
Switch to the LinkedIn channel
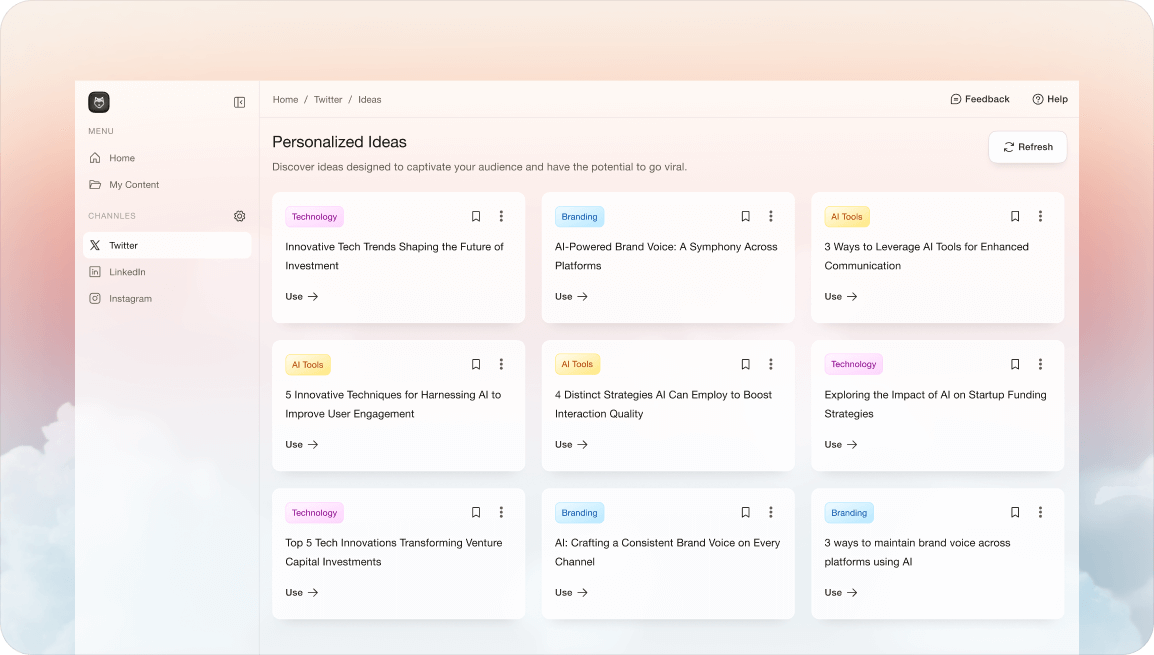click(x=127, y=272)
